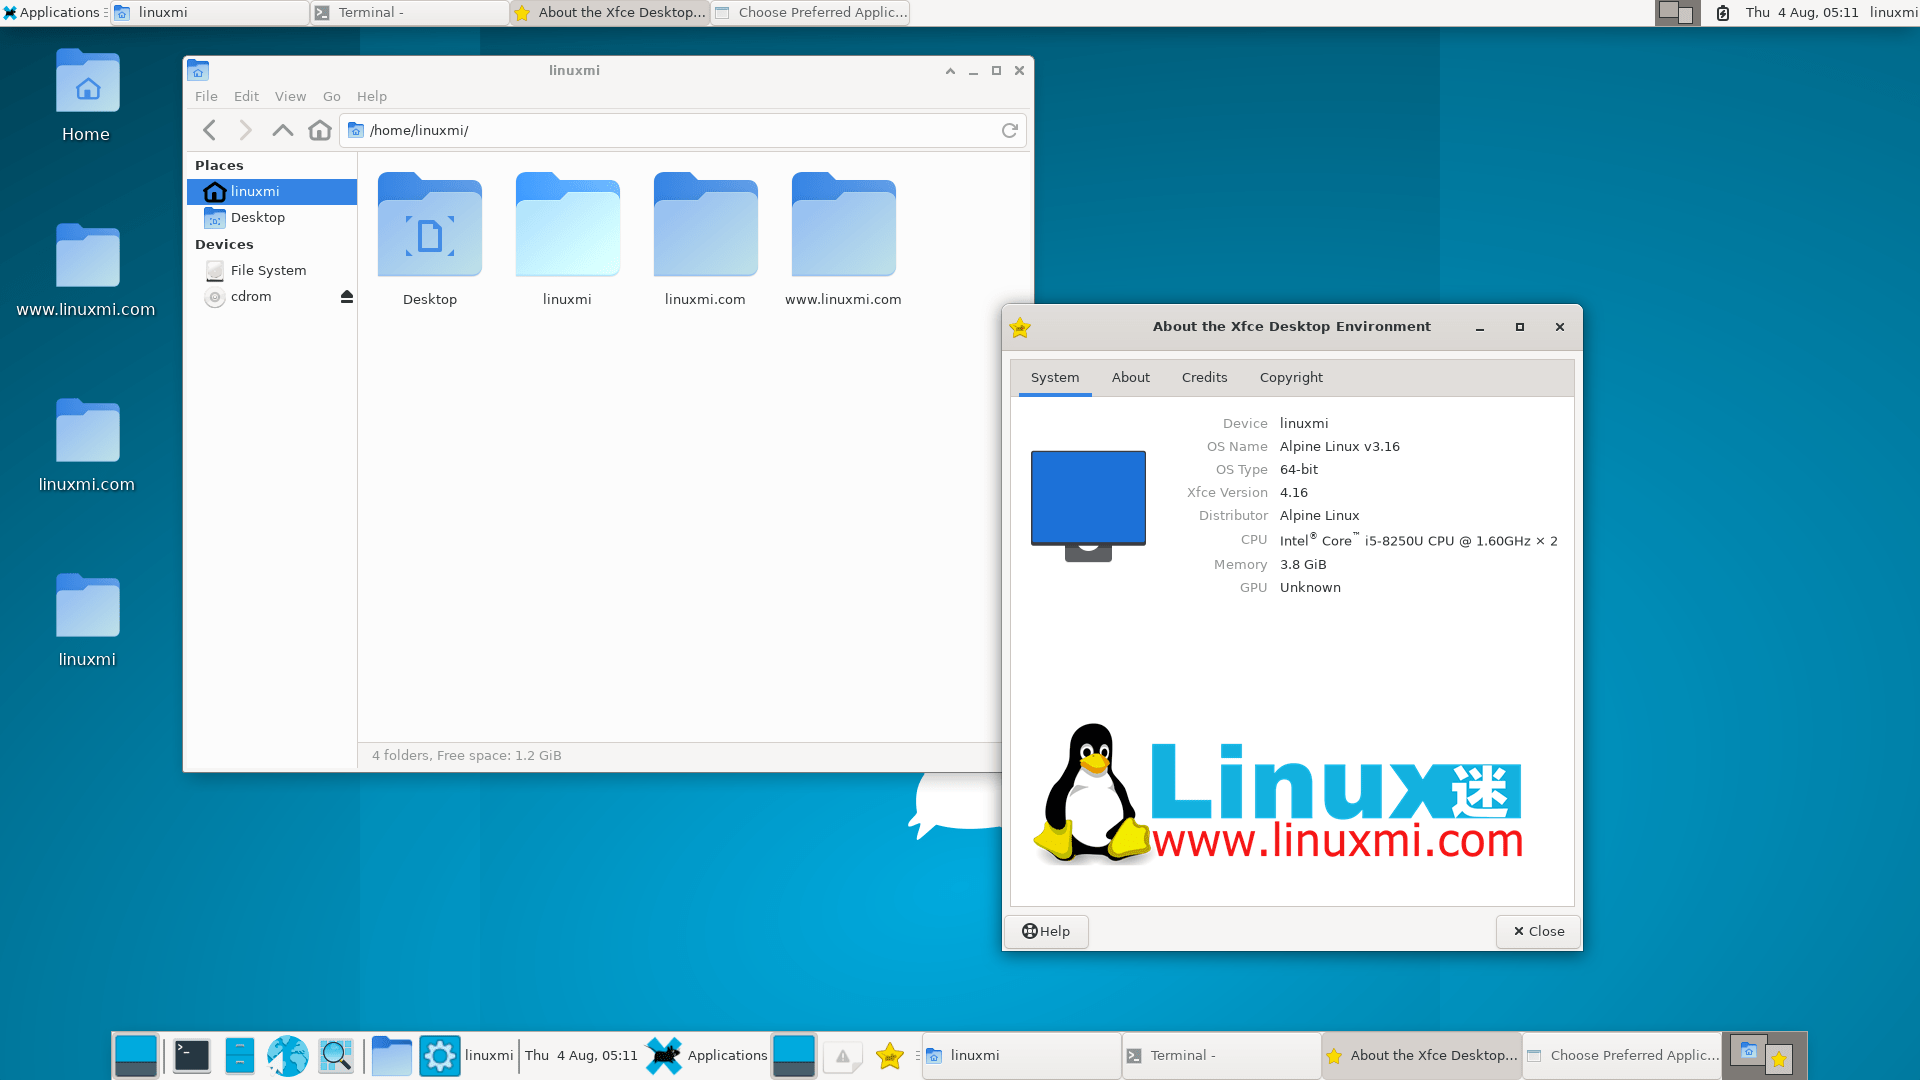Open the Settings Manager gear icon
The height and width of the screenshot is (1080, 1920).
coord(439,1055)
